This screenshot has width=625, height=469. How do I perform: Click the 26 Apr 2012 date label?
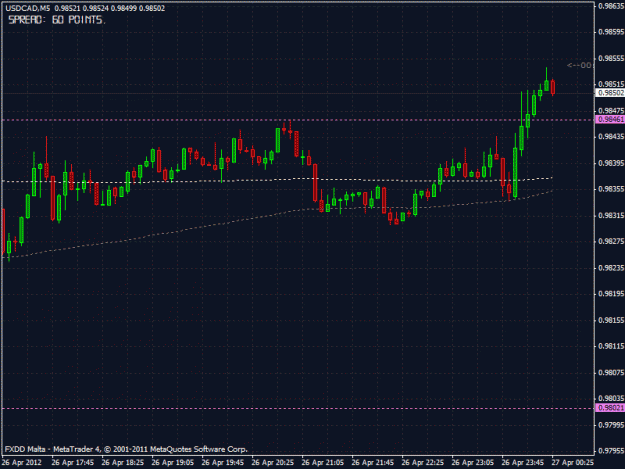(x=22, y=463)
